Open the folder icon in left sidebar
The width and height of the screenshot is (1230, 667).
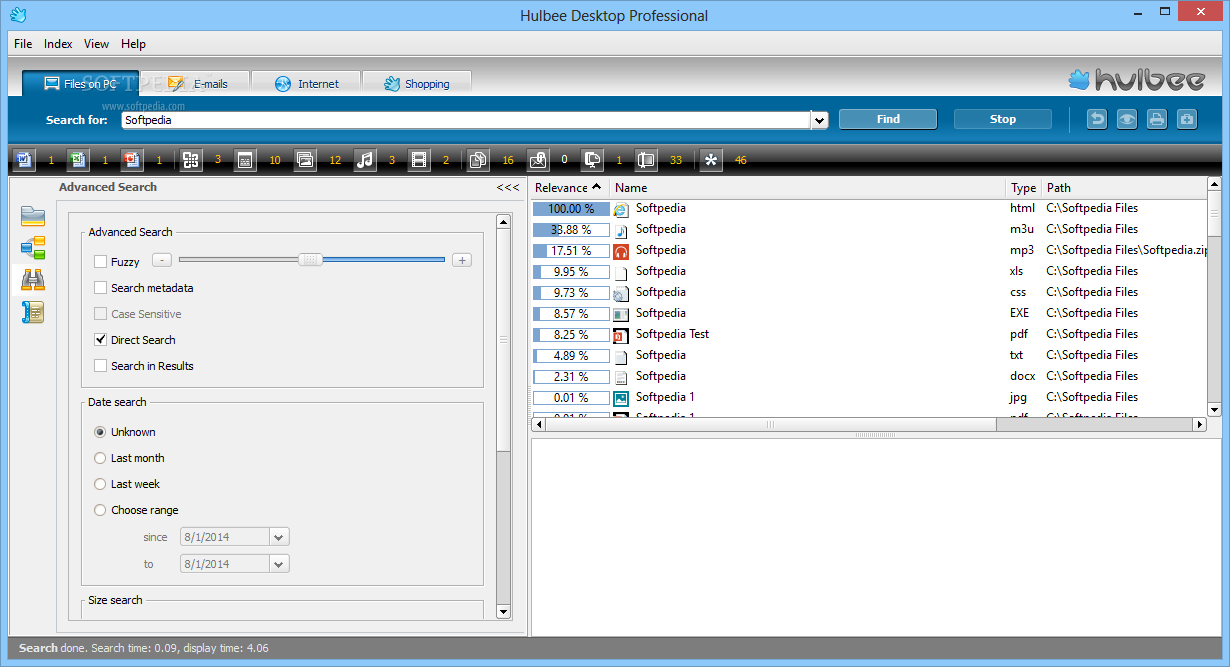click(x=33, y=216)
